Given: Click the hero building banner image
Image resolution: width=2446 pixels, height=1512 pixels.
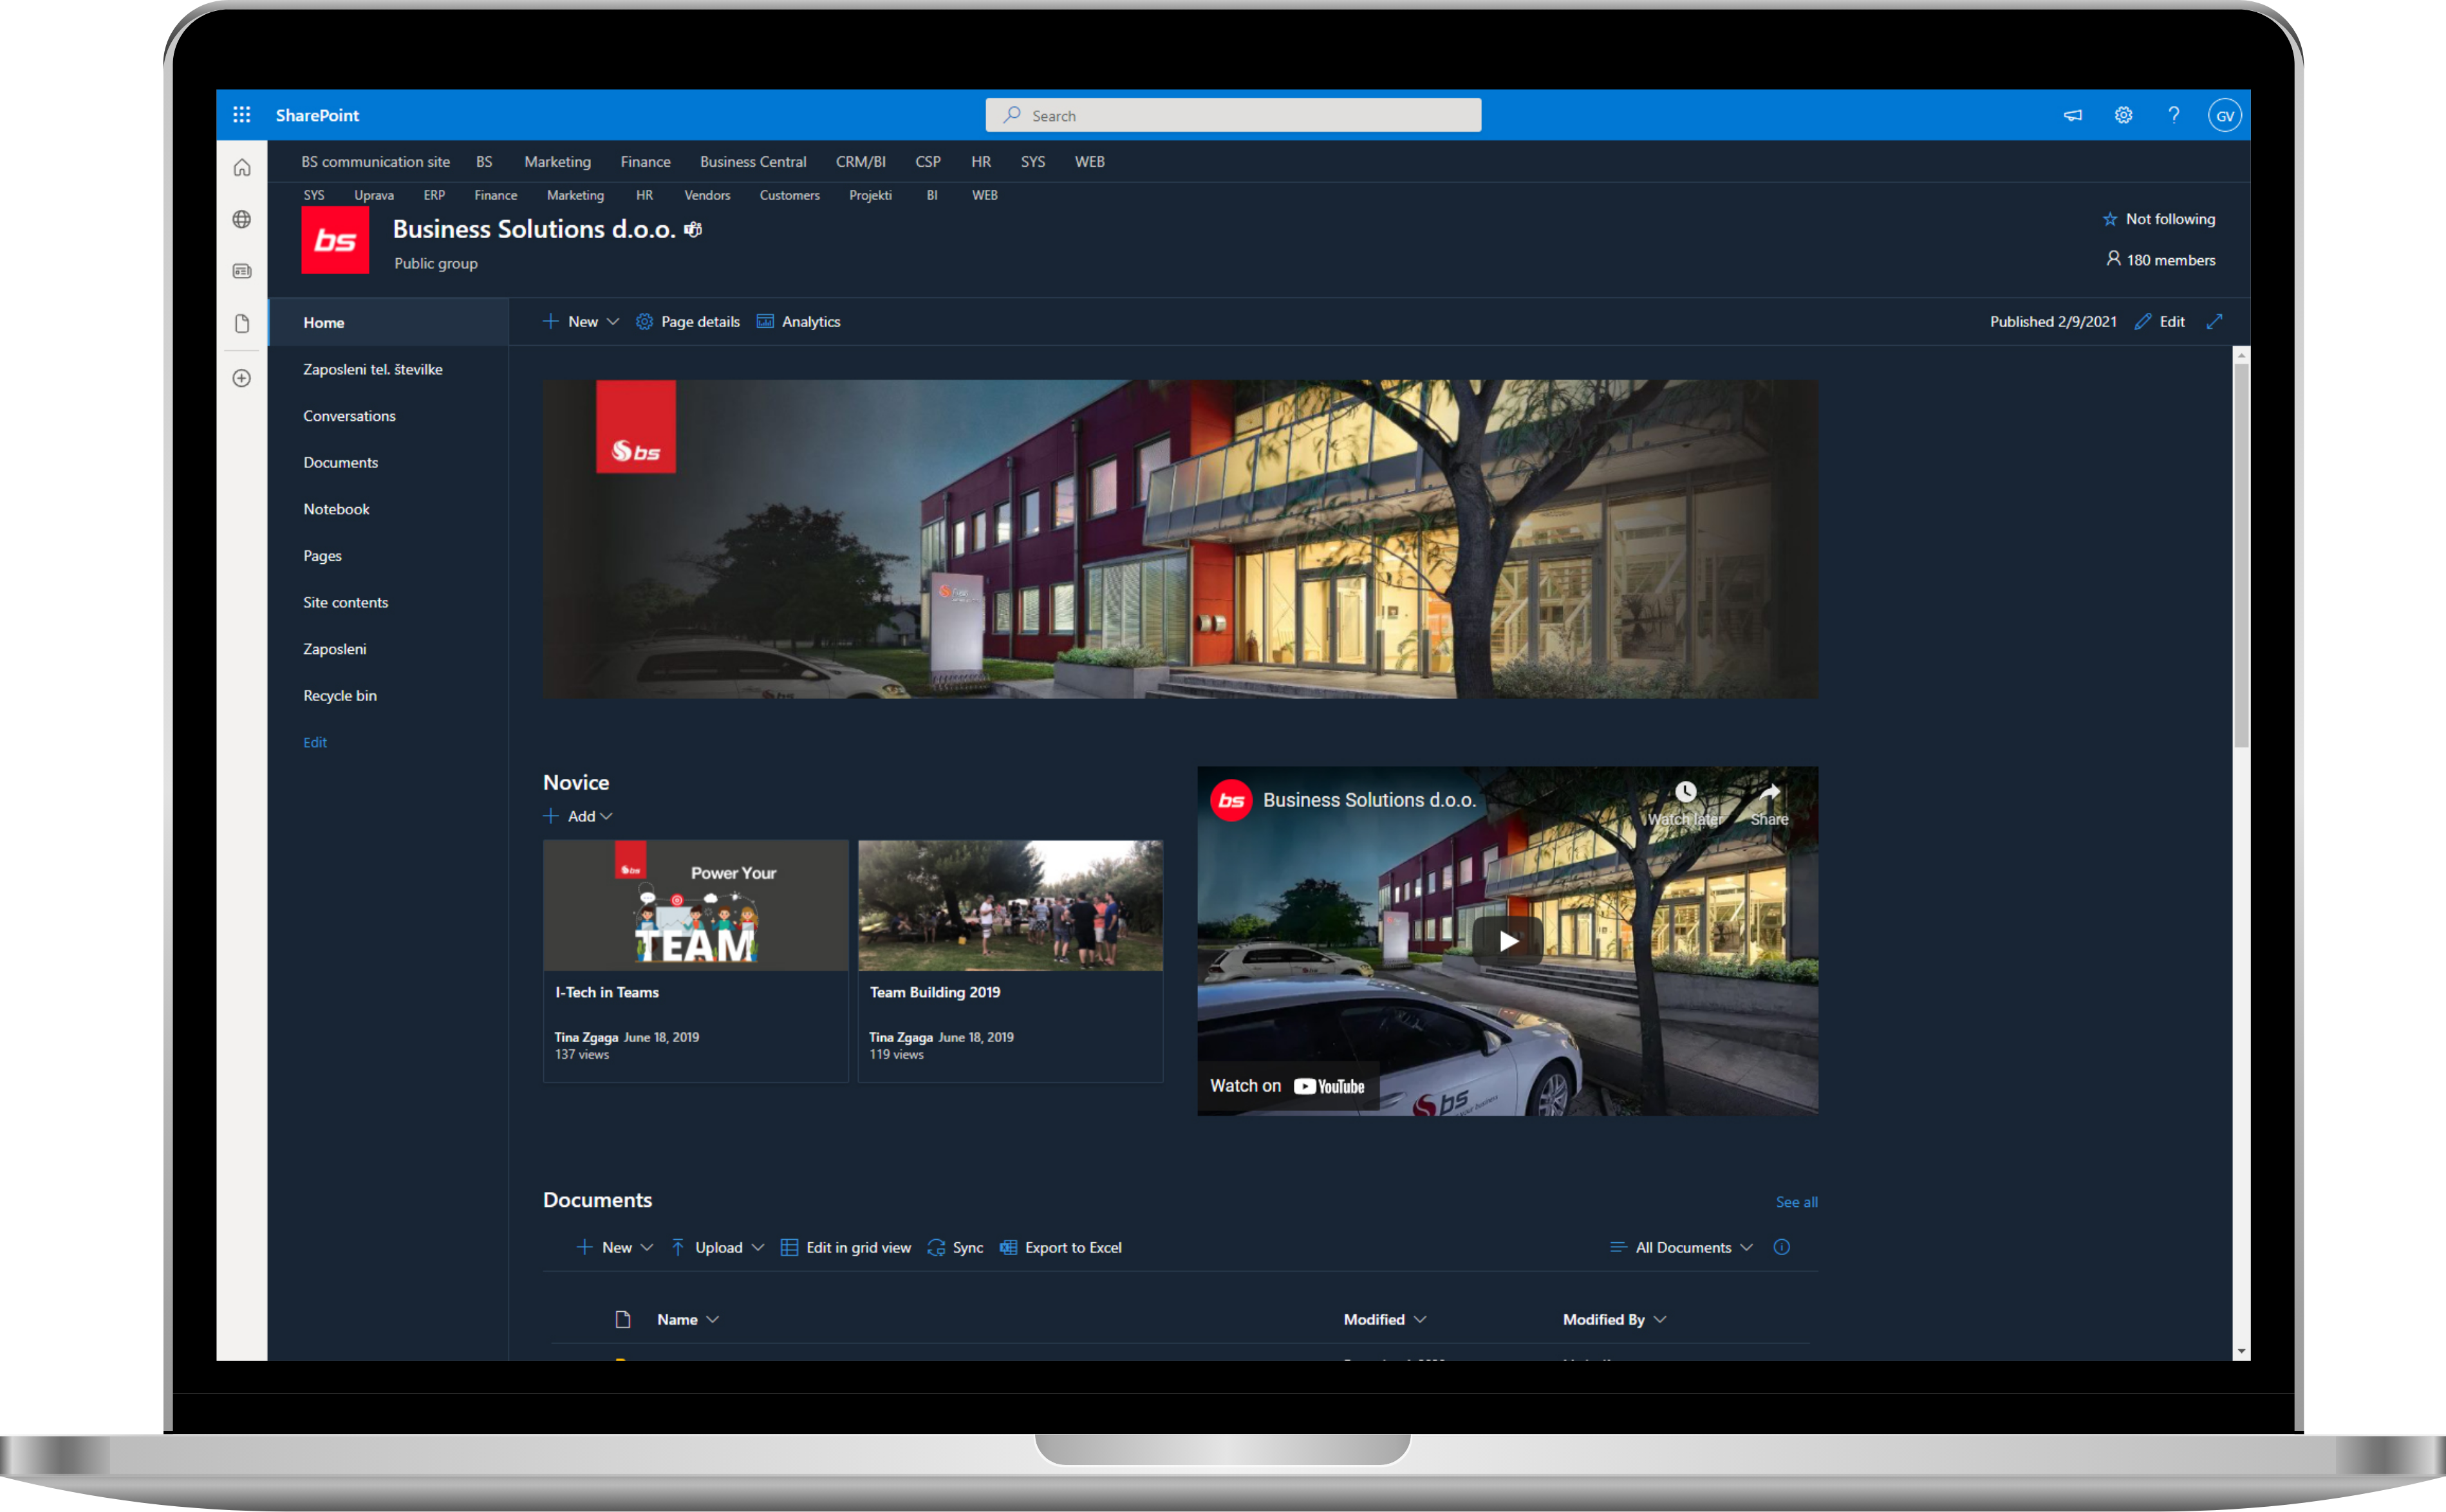Looking at the screenshot, I should (1180, 539).
